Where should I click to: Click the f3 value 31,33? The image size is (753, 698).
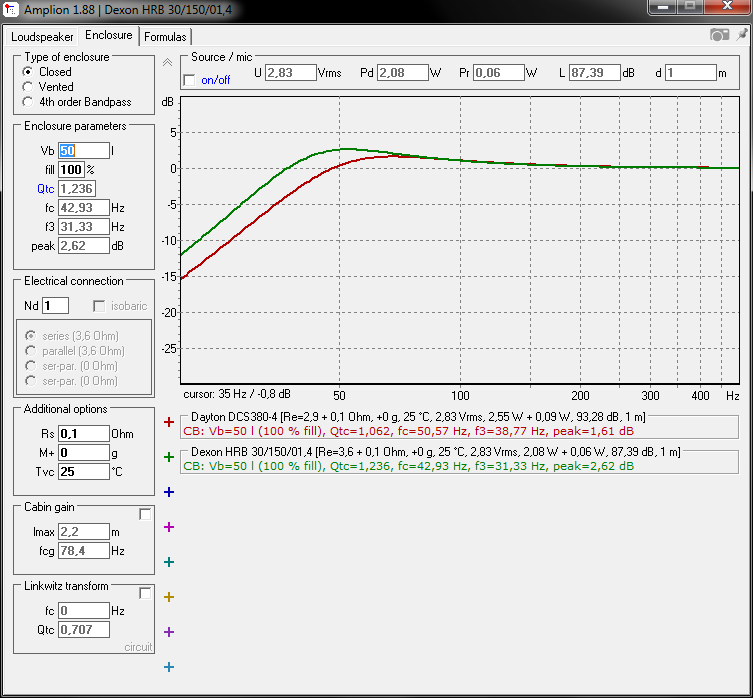pos(84,227)
